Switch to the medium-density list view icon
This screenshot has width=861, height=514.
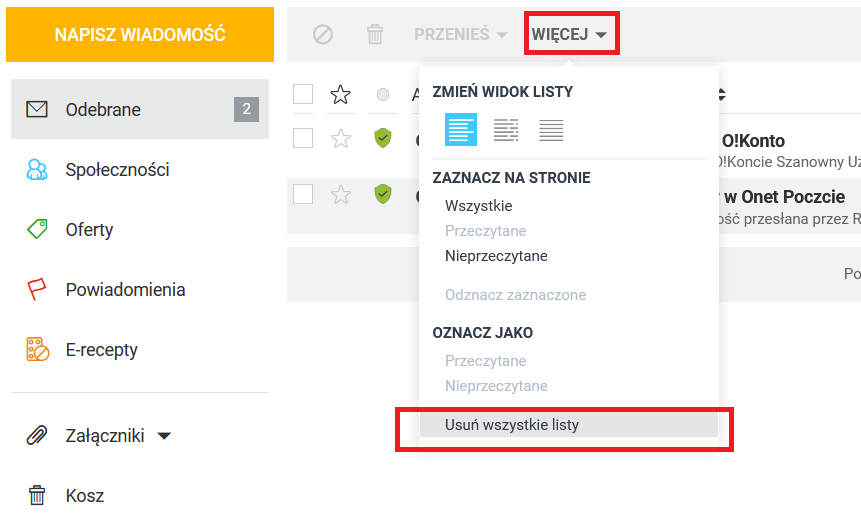[507, 130]
